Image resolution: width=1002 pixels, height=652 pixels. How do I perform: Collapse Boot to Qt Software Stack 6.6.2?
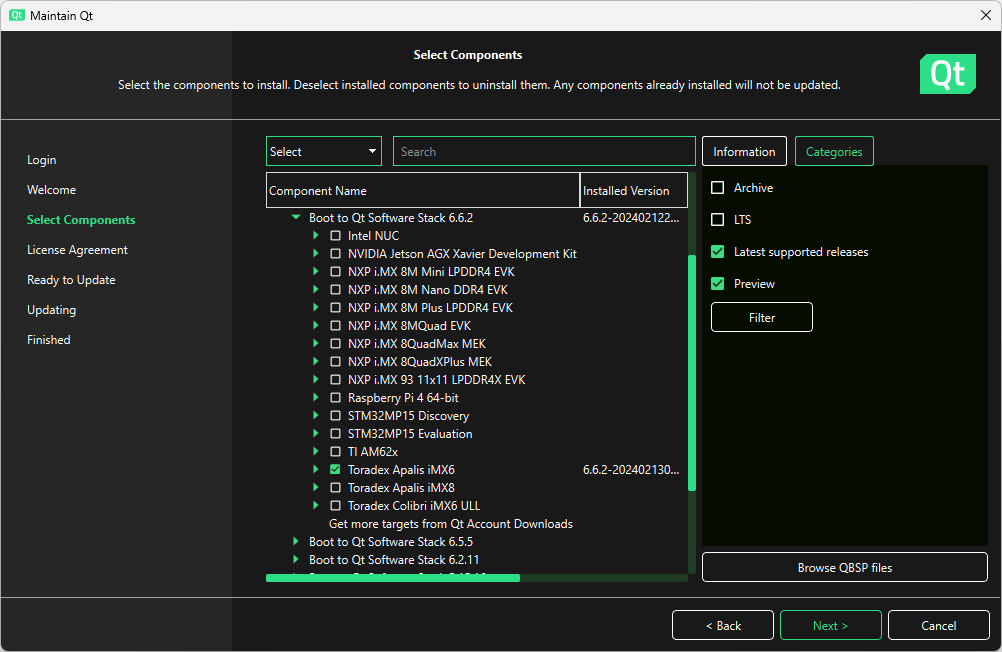pos(296,217)
